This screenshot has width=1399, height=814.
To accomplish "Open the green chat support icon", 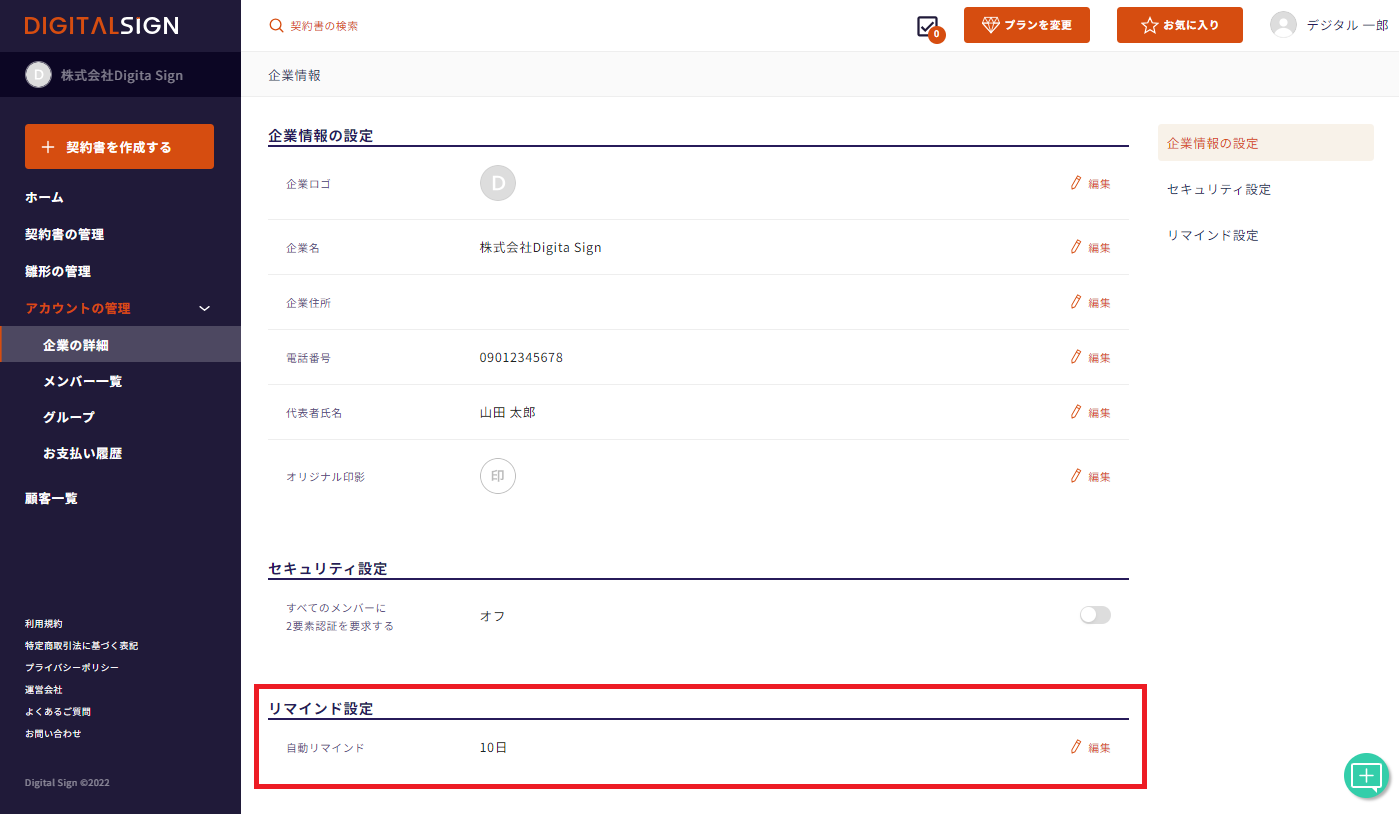I will (1366, 775).
